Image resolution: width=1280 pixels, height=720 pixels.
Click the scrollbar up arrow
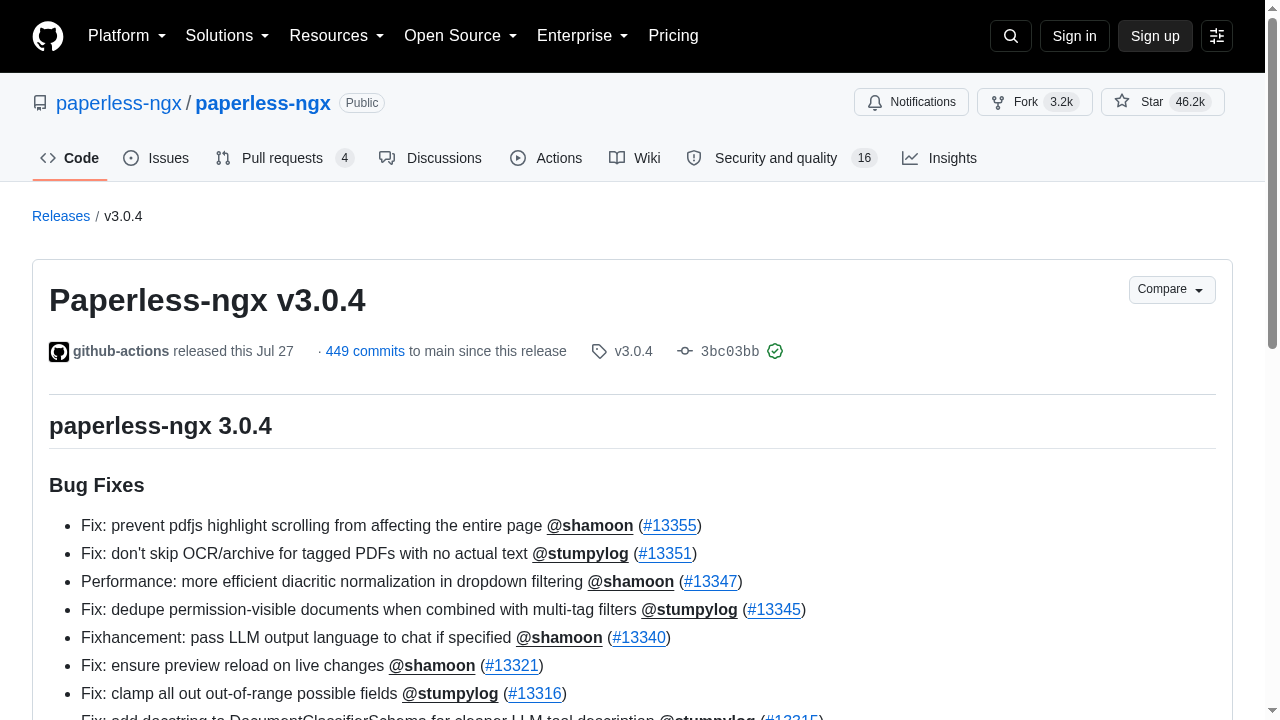1272,8
